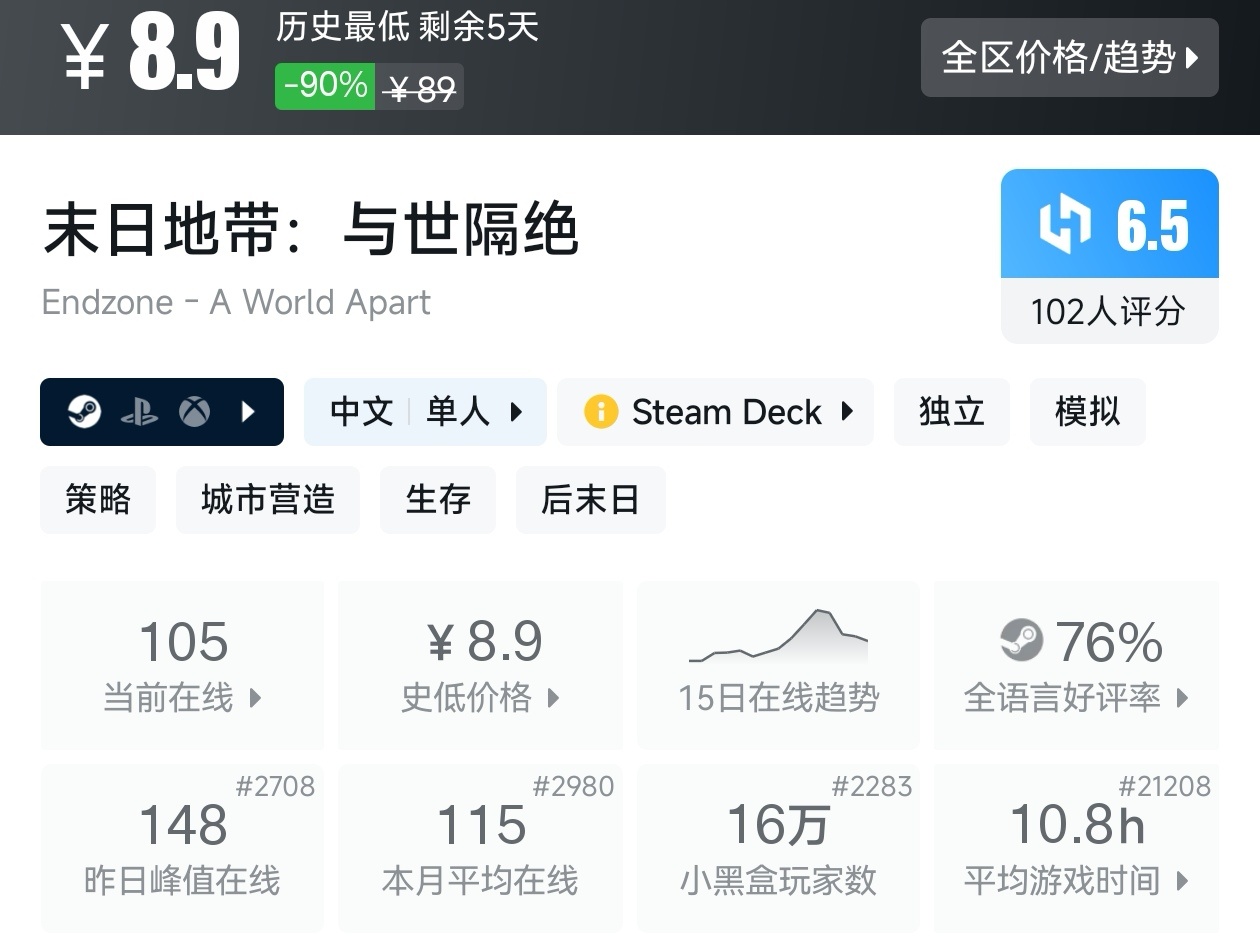The width and height of the screenshot is (1260, 938).
Task: Click the yellow Steam Deck info icon
Action: point(601,411)
